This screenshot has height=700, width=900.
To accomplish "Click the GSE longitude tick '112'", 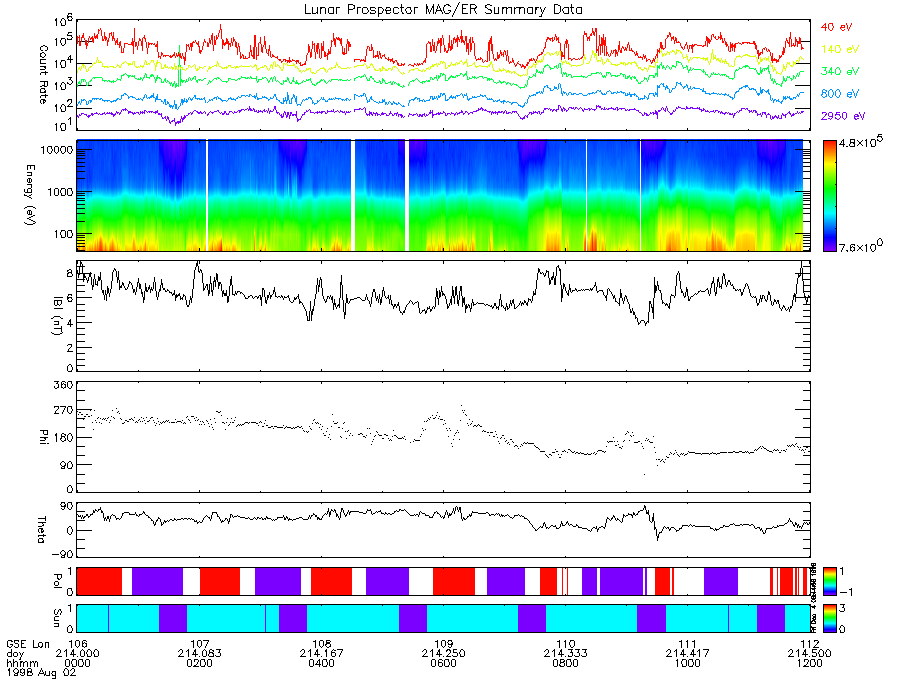I will pyautogui.click(x=810, y=644).
